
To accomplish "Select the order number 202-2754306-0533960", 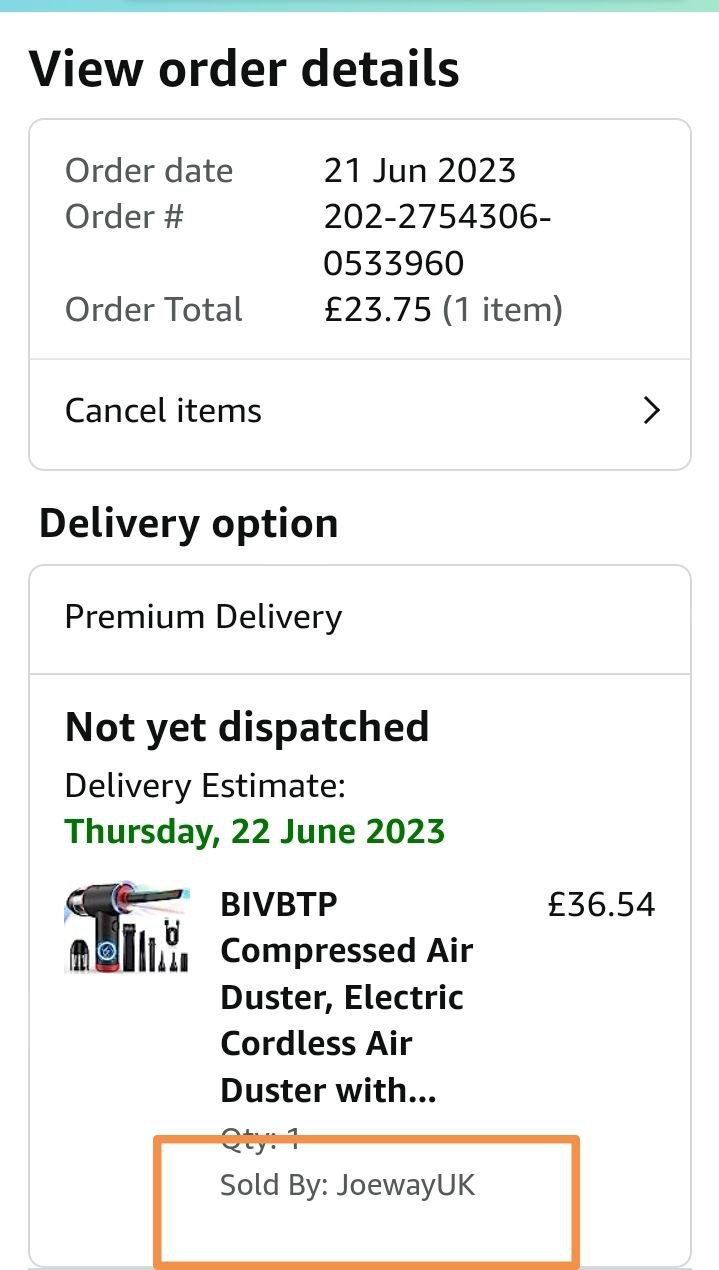I will (437, 240).
